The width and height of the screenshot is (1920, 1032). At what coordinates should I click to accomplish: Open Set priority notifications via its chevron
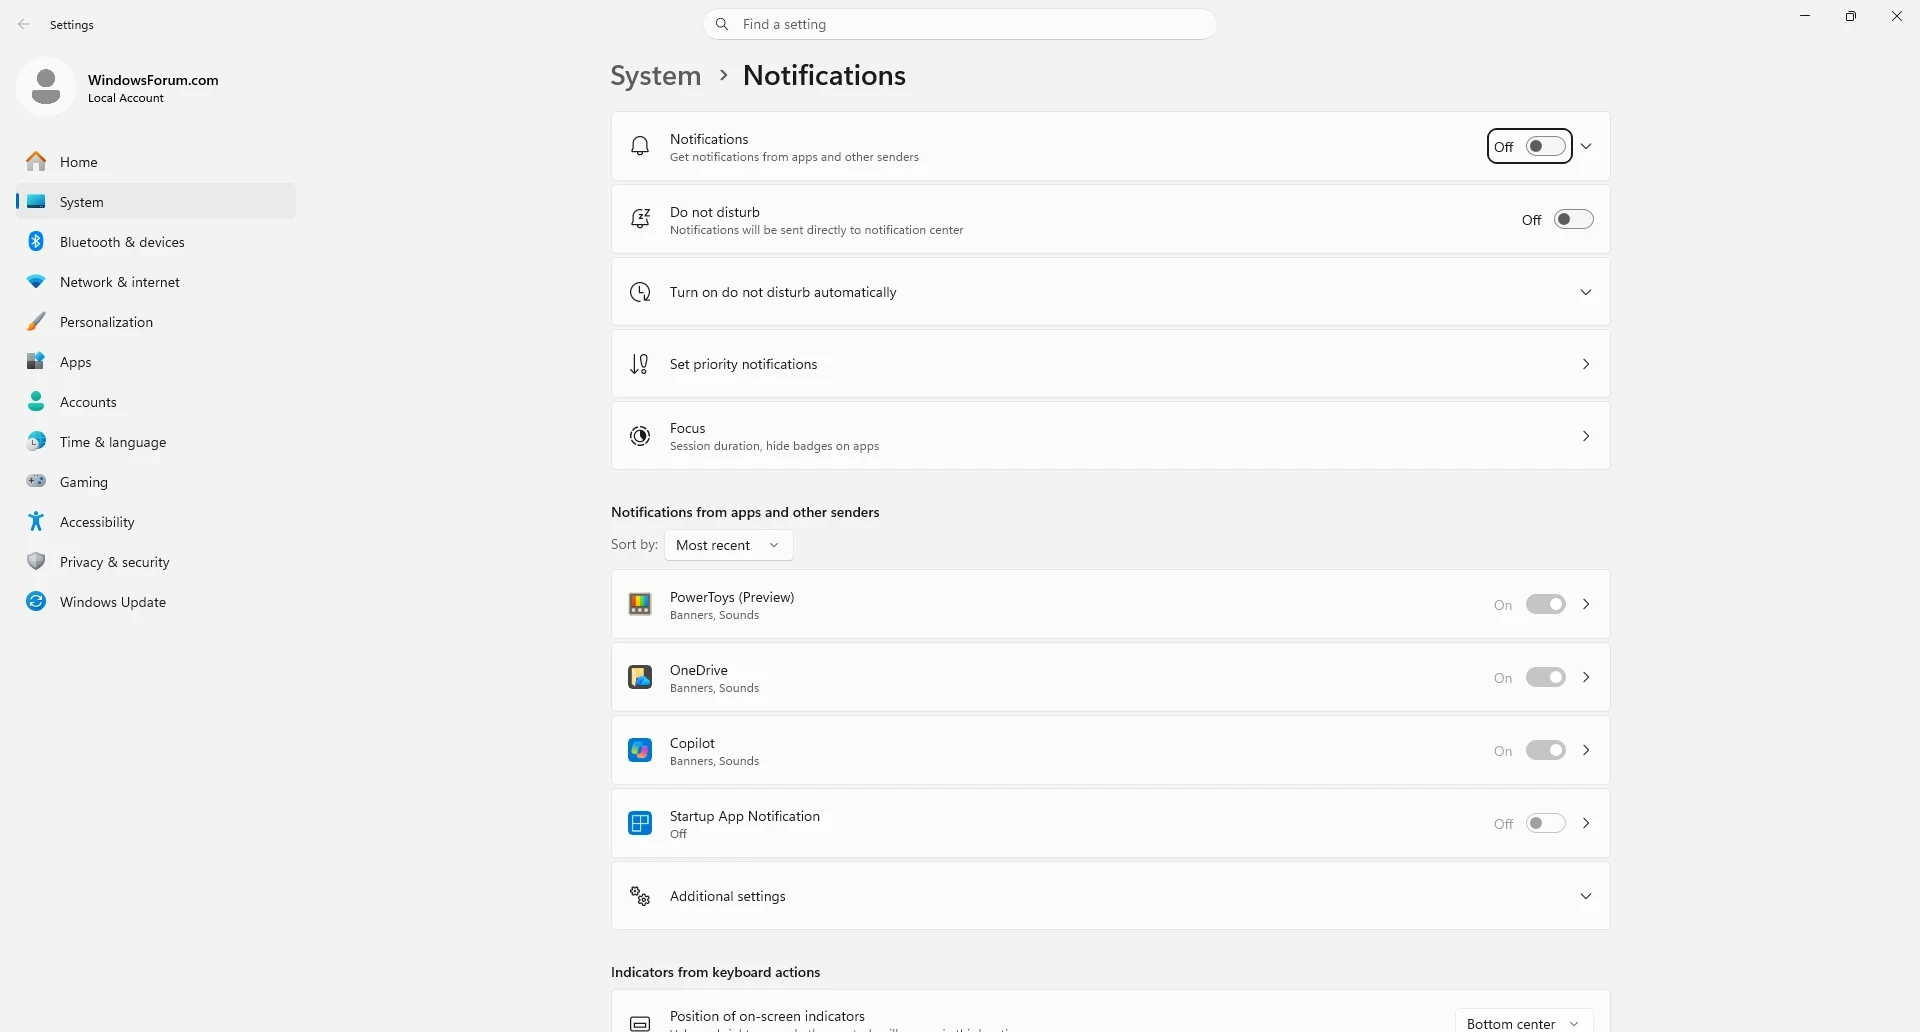[1586, 364]
